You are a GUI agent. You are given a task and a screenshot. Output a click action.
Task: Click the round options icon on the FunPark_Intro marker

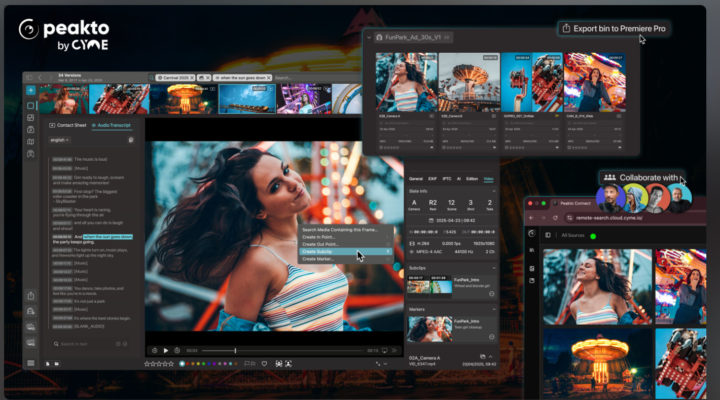492,337
